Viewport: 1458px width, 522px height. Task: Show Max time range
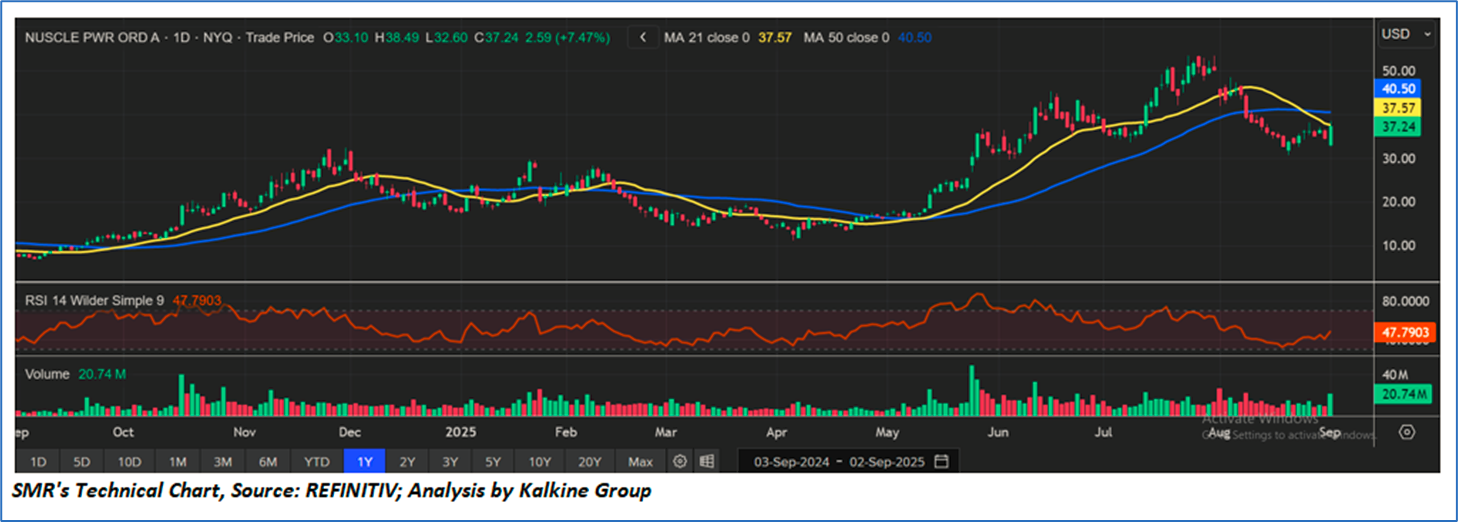click(x=640, y=461)
